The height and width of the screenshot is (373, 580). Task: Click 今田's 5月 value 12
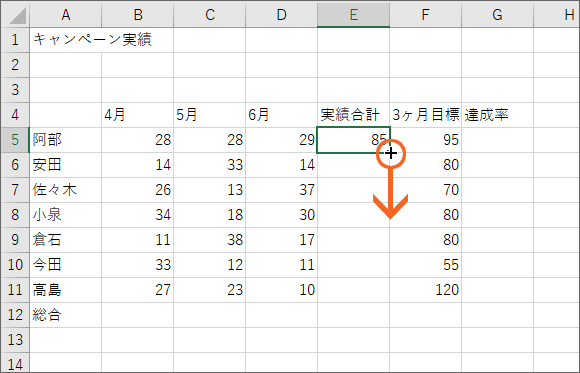point(209,265)
